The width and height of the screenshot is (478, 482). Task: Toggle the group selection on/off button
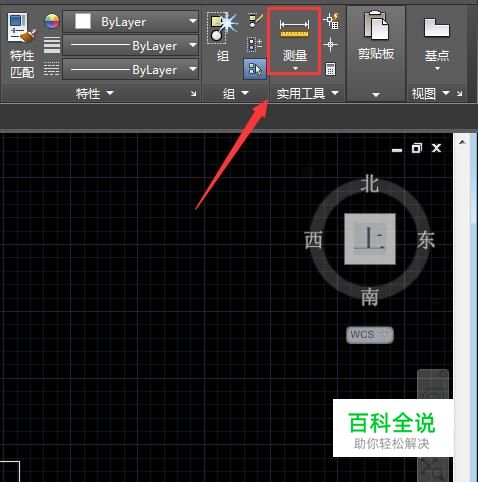click(255, 69)
